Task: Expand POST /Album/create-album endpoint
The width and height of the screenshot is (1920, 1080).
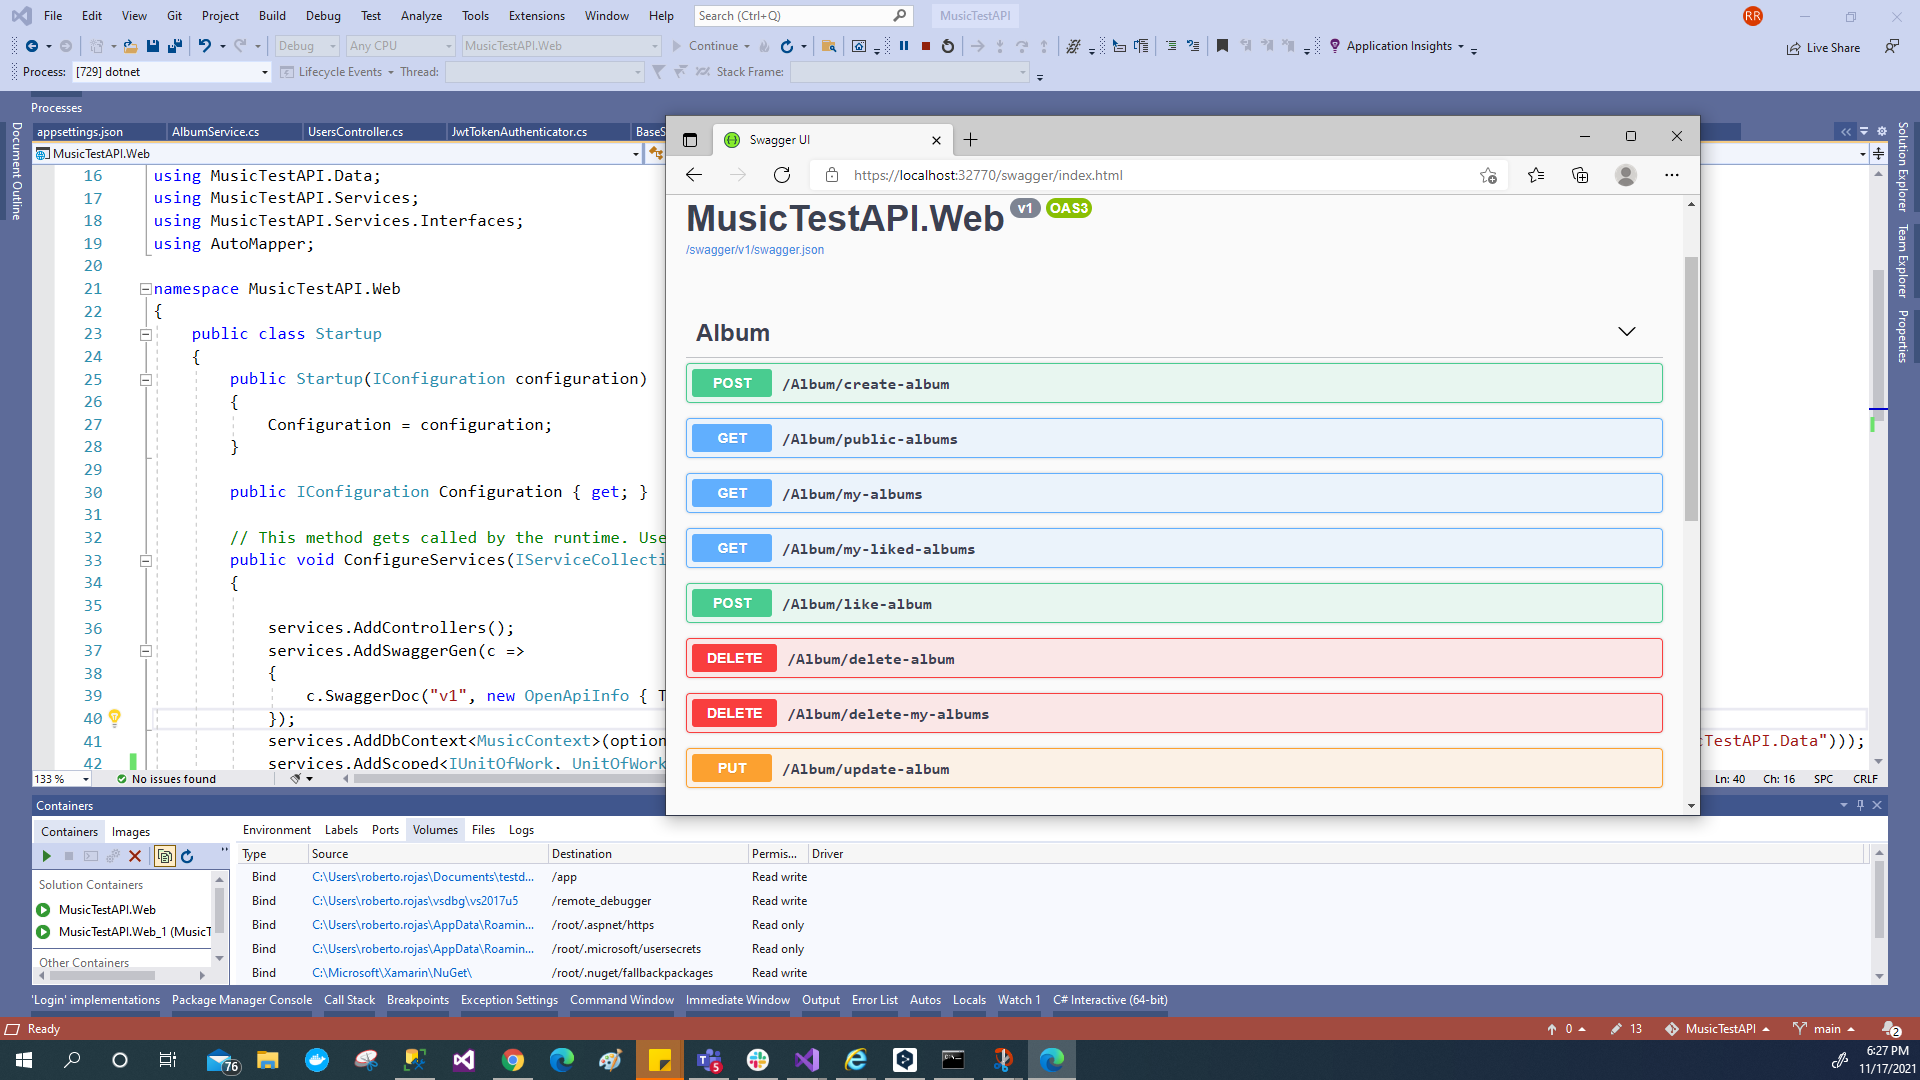Action: 1174,383
